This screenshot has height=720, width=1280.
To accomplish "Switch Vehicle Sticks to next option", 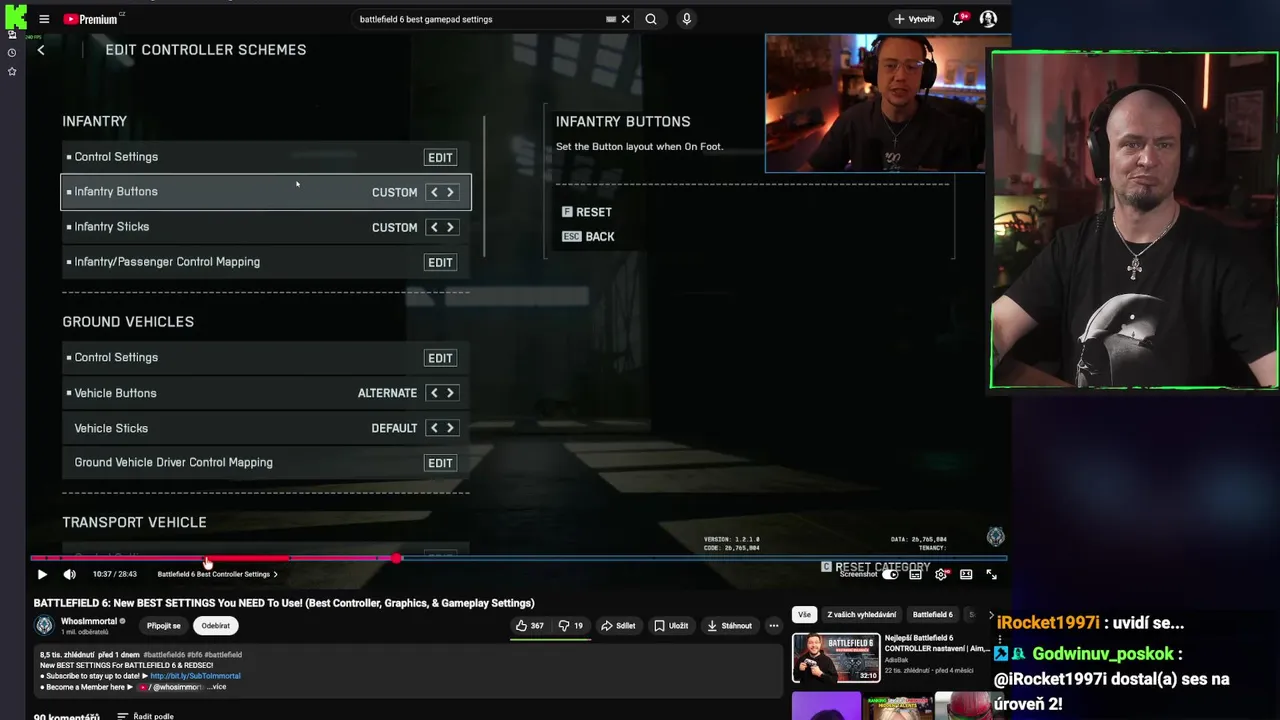I will coord(450,428).
